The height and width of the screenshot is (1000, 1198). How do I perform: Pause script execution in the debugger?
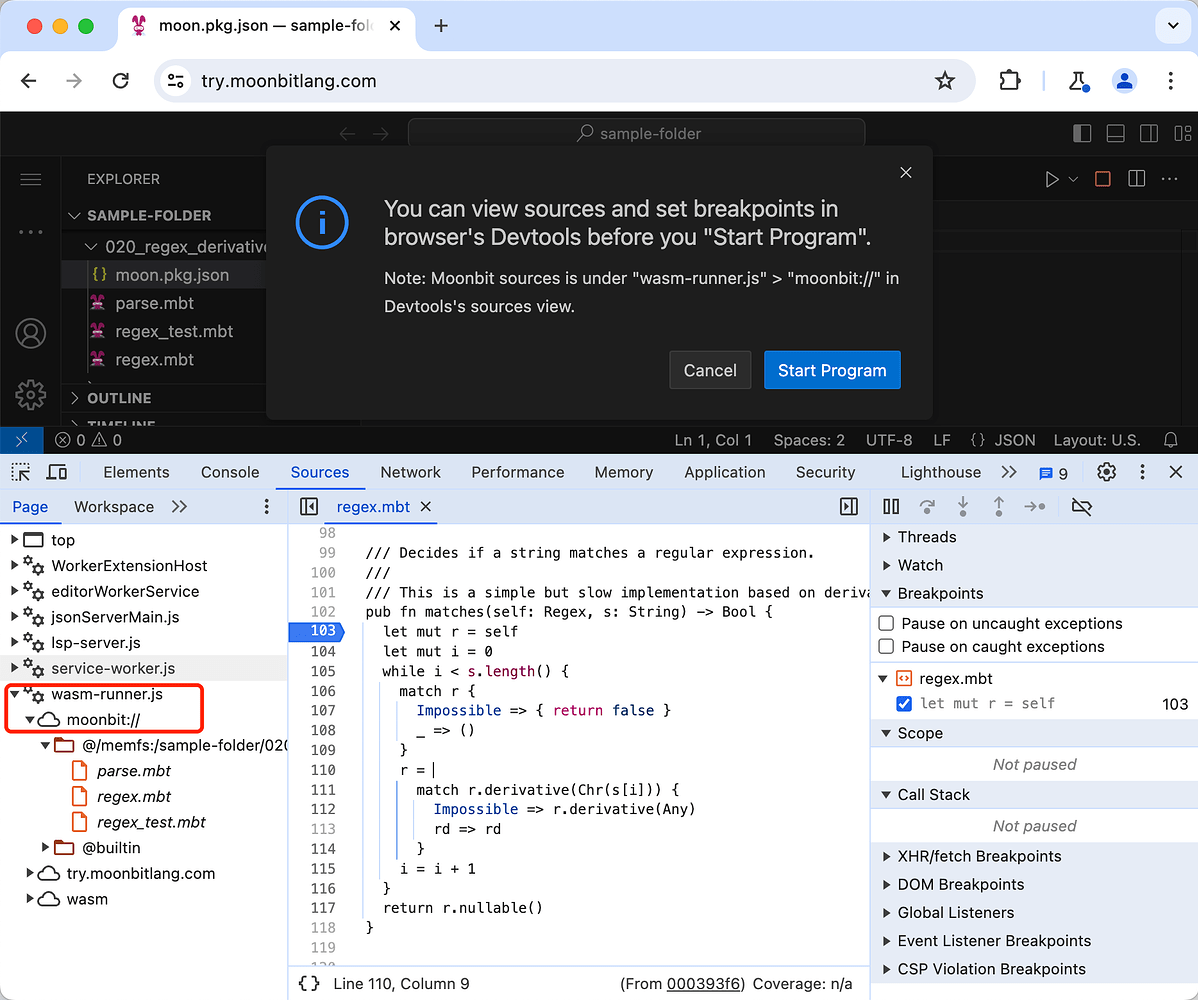[891, 507]
